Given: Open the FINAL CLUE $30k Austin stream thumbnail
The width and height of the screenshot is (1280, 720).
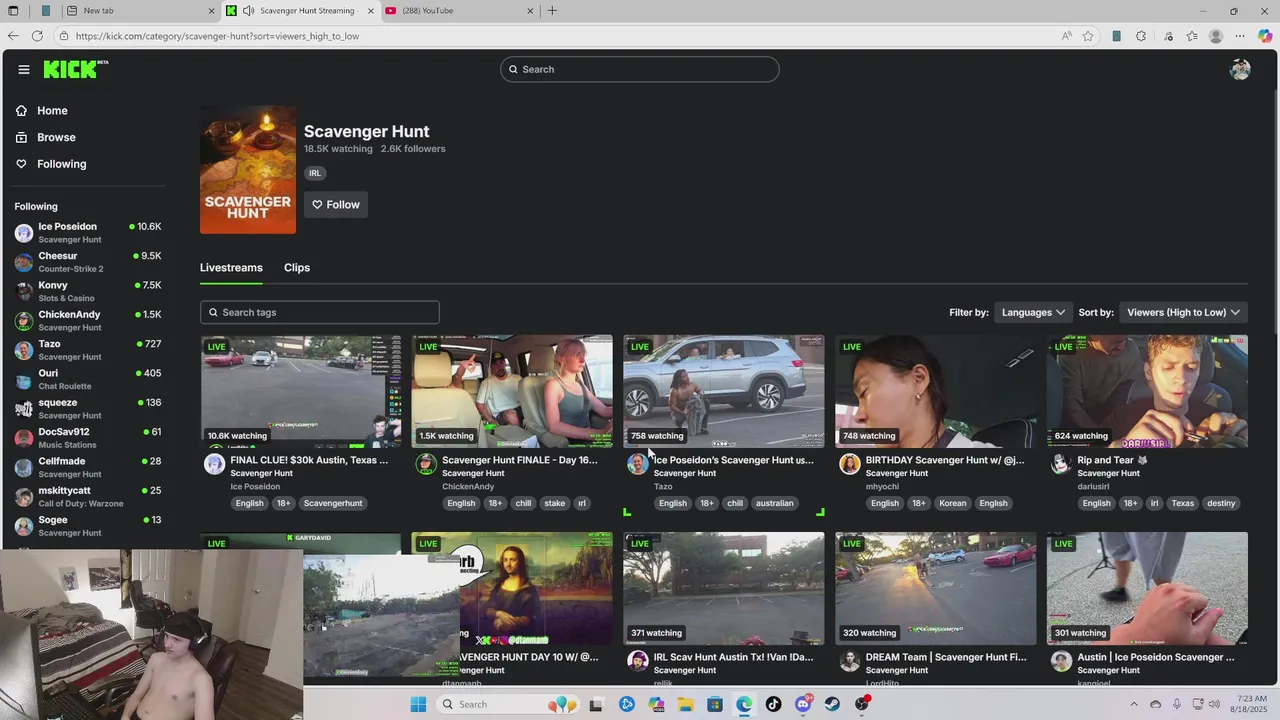Looking at the screenshot, I should pos(300,391).
